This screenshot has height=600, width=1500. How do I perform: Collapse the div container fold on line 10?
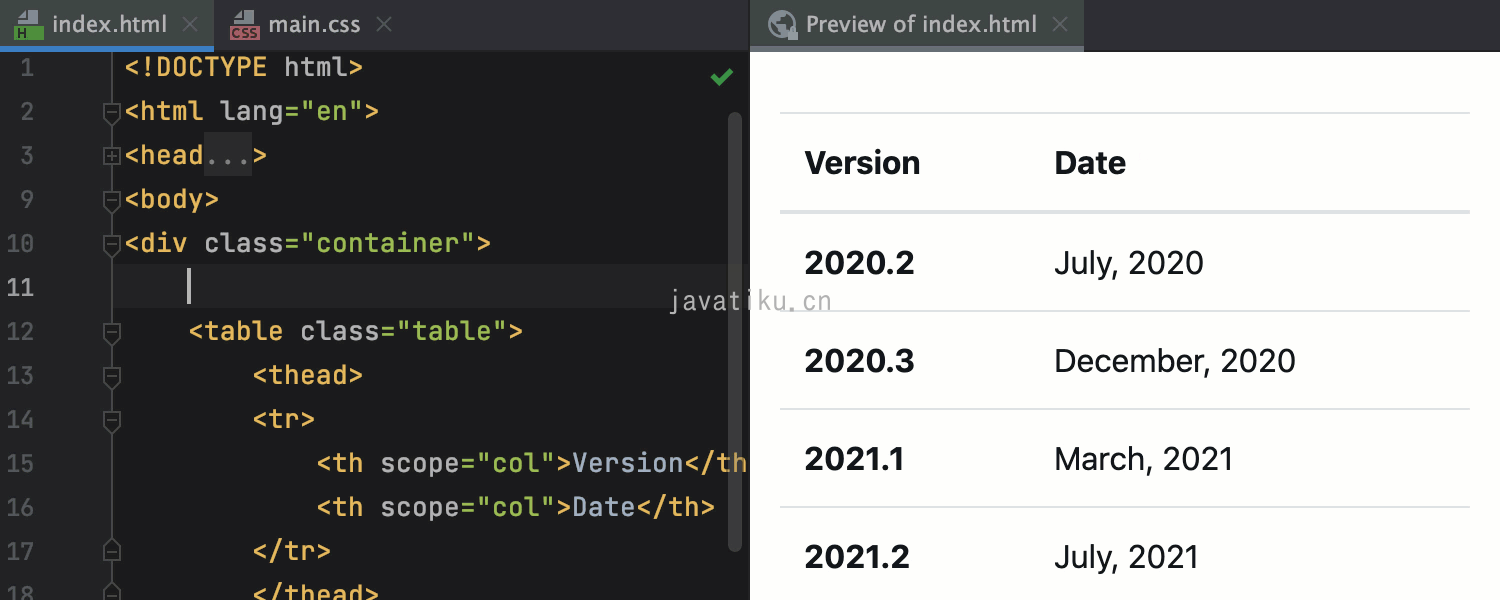pos(112,244)
